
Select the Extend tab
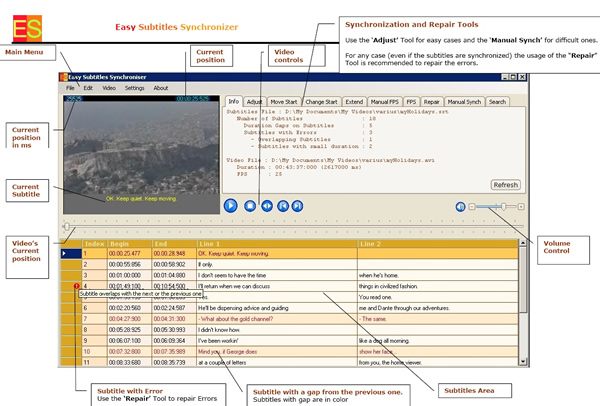pos(354,102)
